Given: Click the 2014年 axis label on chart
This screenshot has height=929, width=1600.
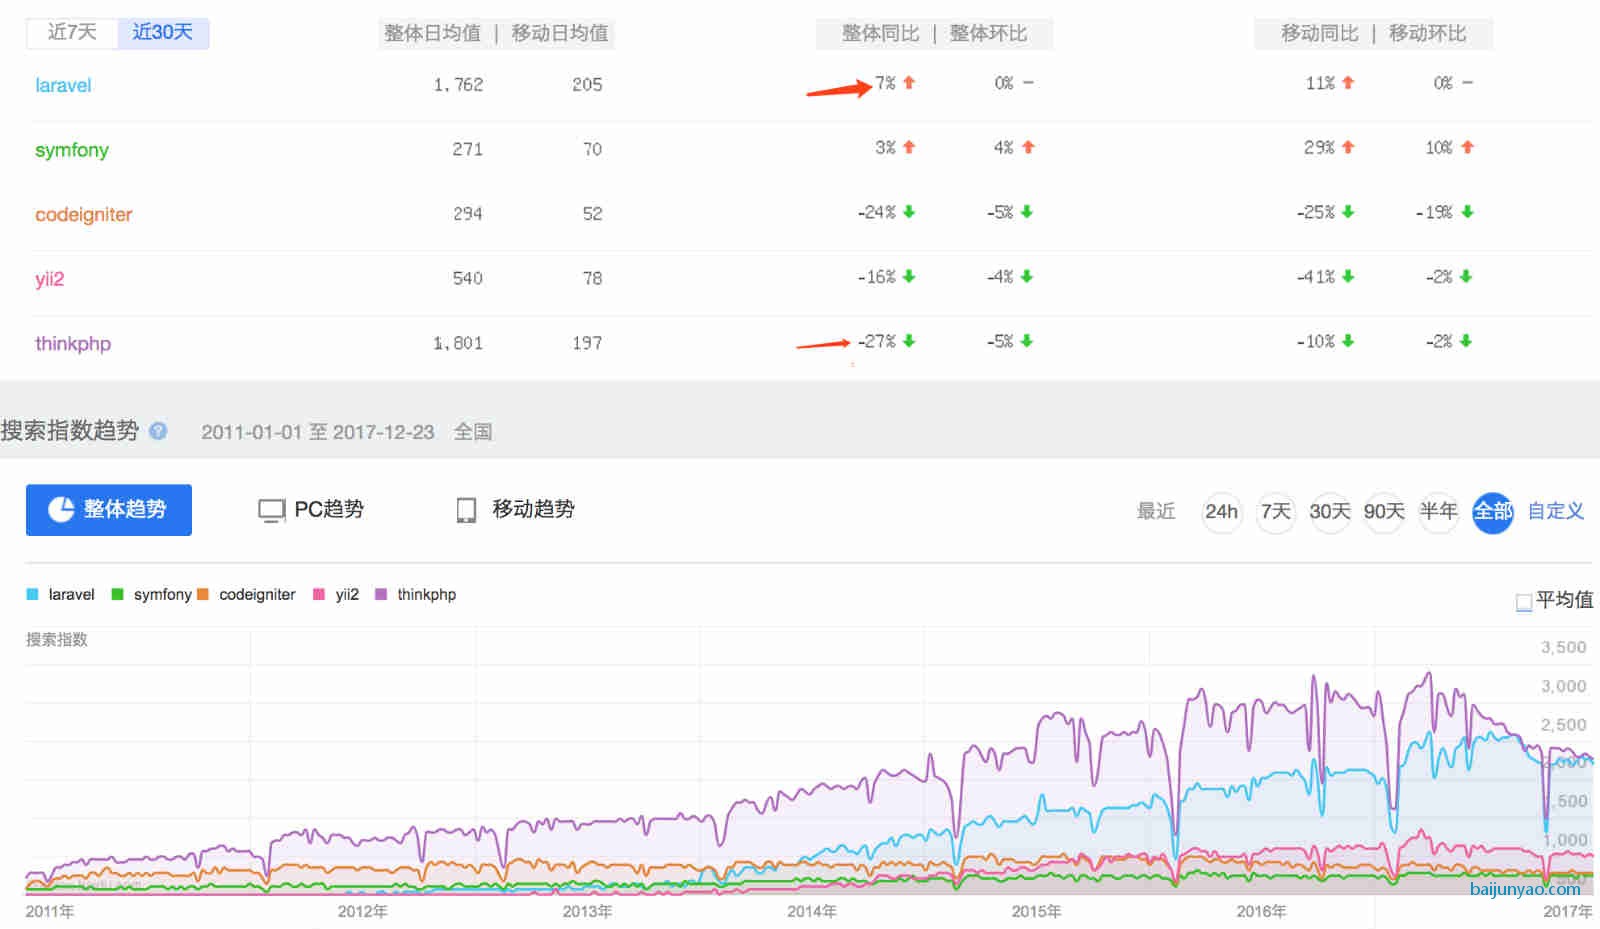Looking at the screenshot, I should tap(811, 911).
